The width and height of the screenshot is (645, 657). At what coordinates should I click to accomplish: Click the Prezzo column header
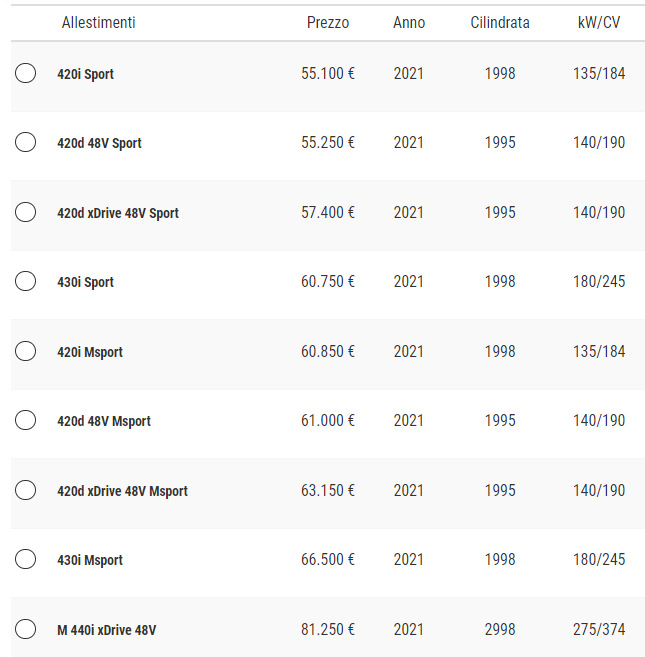(x=328, y=22)
